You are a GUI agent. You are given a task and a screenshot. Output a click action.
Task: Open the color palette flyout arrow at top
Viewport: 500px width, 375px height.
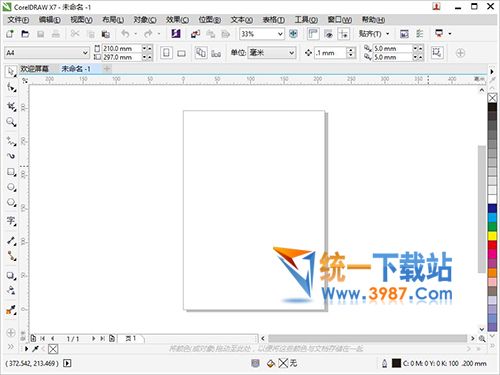[492, 71]
